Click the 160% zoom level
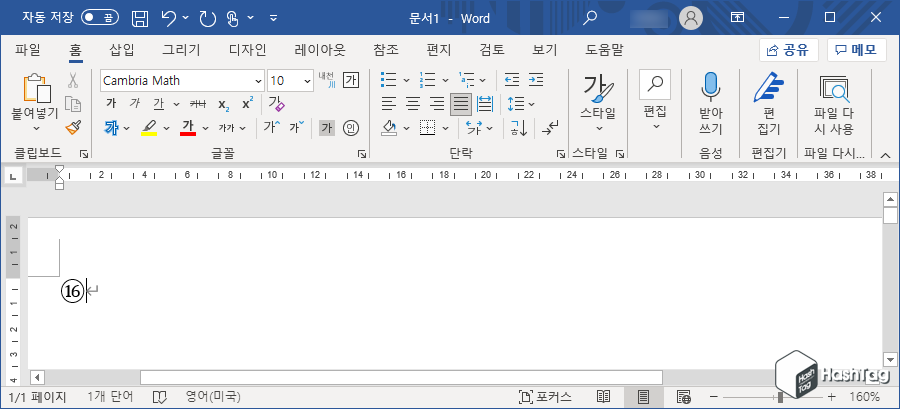This screenshot has width=900, height=409. coord(864,396)
